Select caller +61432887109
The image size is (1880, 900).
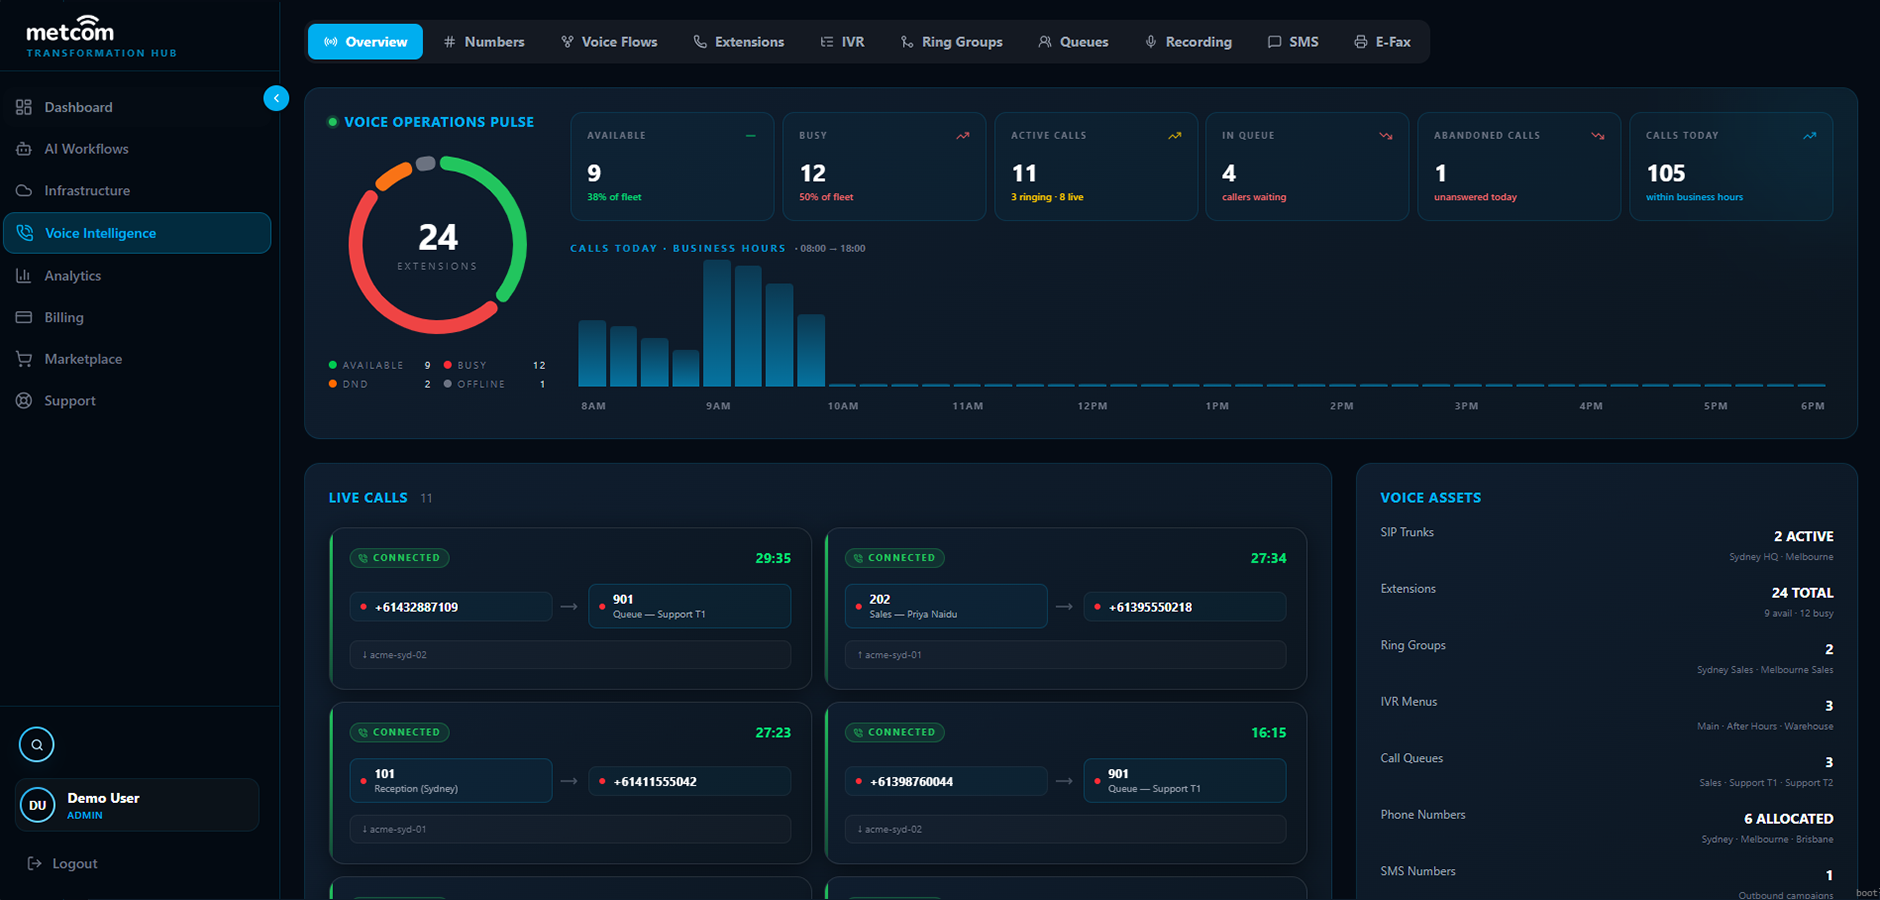click(x=450, y=607)
